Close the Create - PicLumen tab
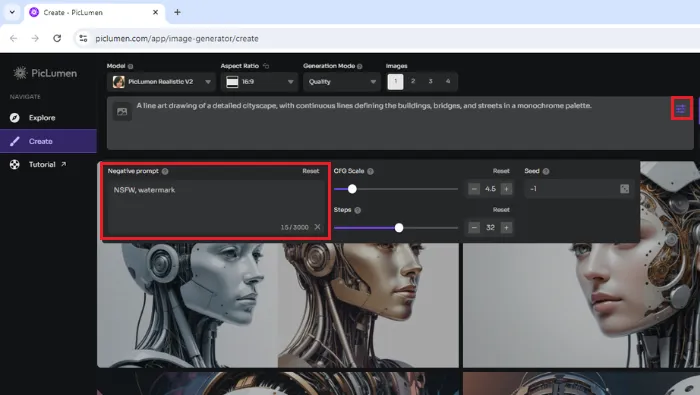 pyautogui.click(x=155, y=12)
